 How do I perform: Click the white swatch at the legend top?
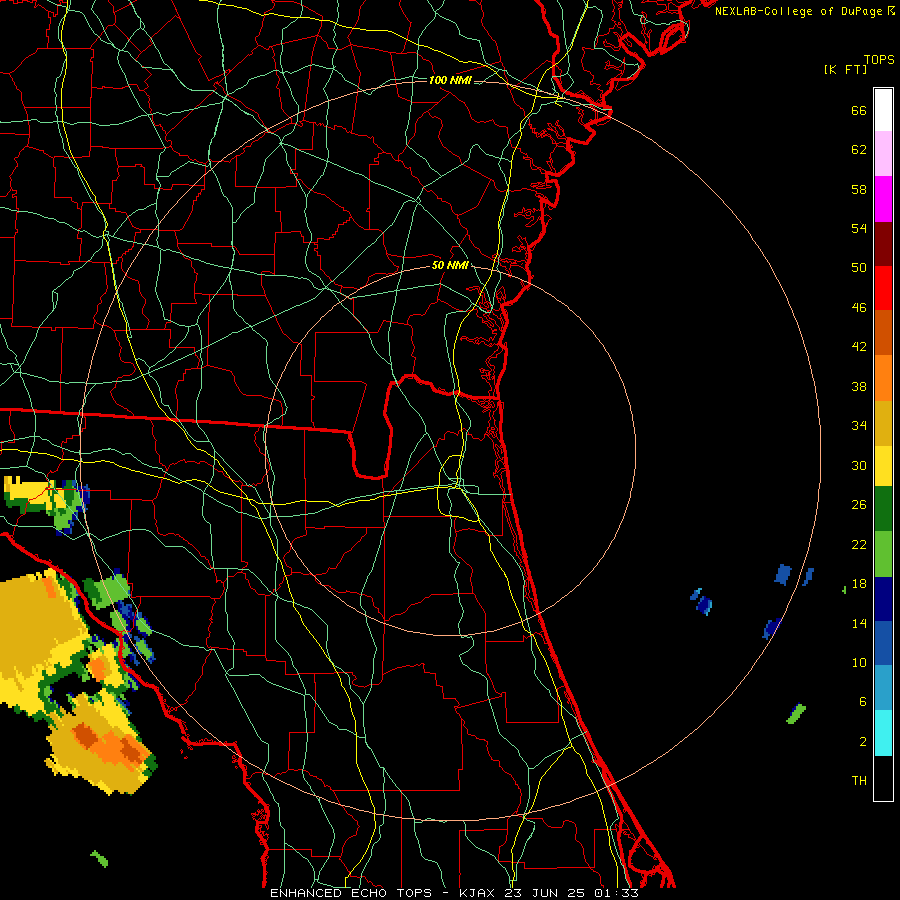pos(883,110)
